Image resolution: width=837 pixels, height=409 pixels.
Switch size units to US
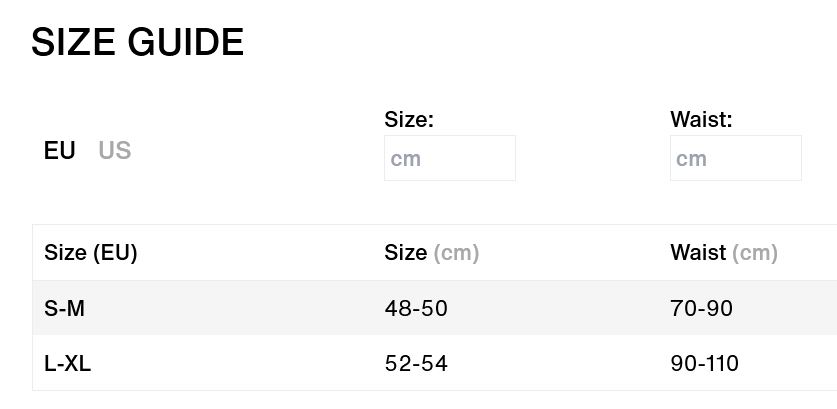pos(115,151)
